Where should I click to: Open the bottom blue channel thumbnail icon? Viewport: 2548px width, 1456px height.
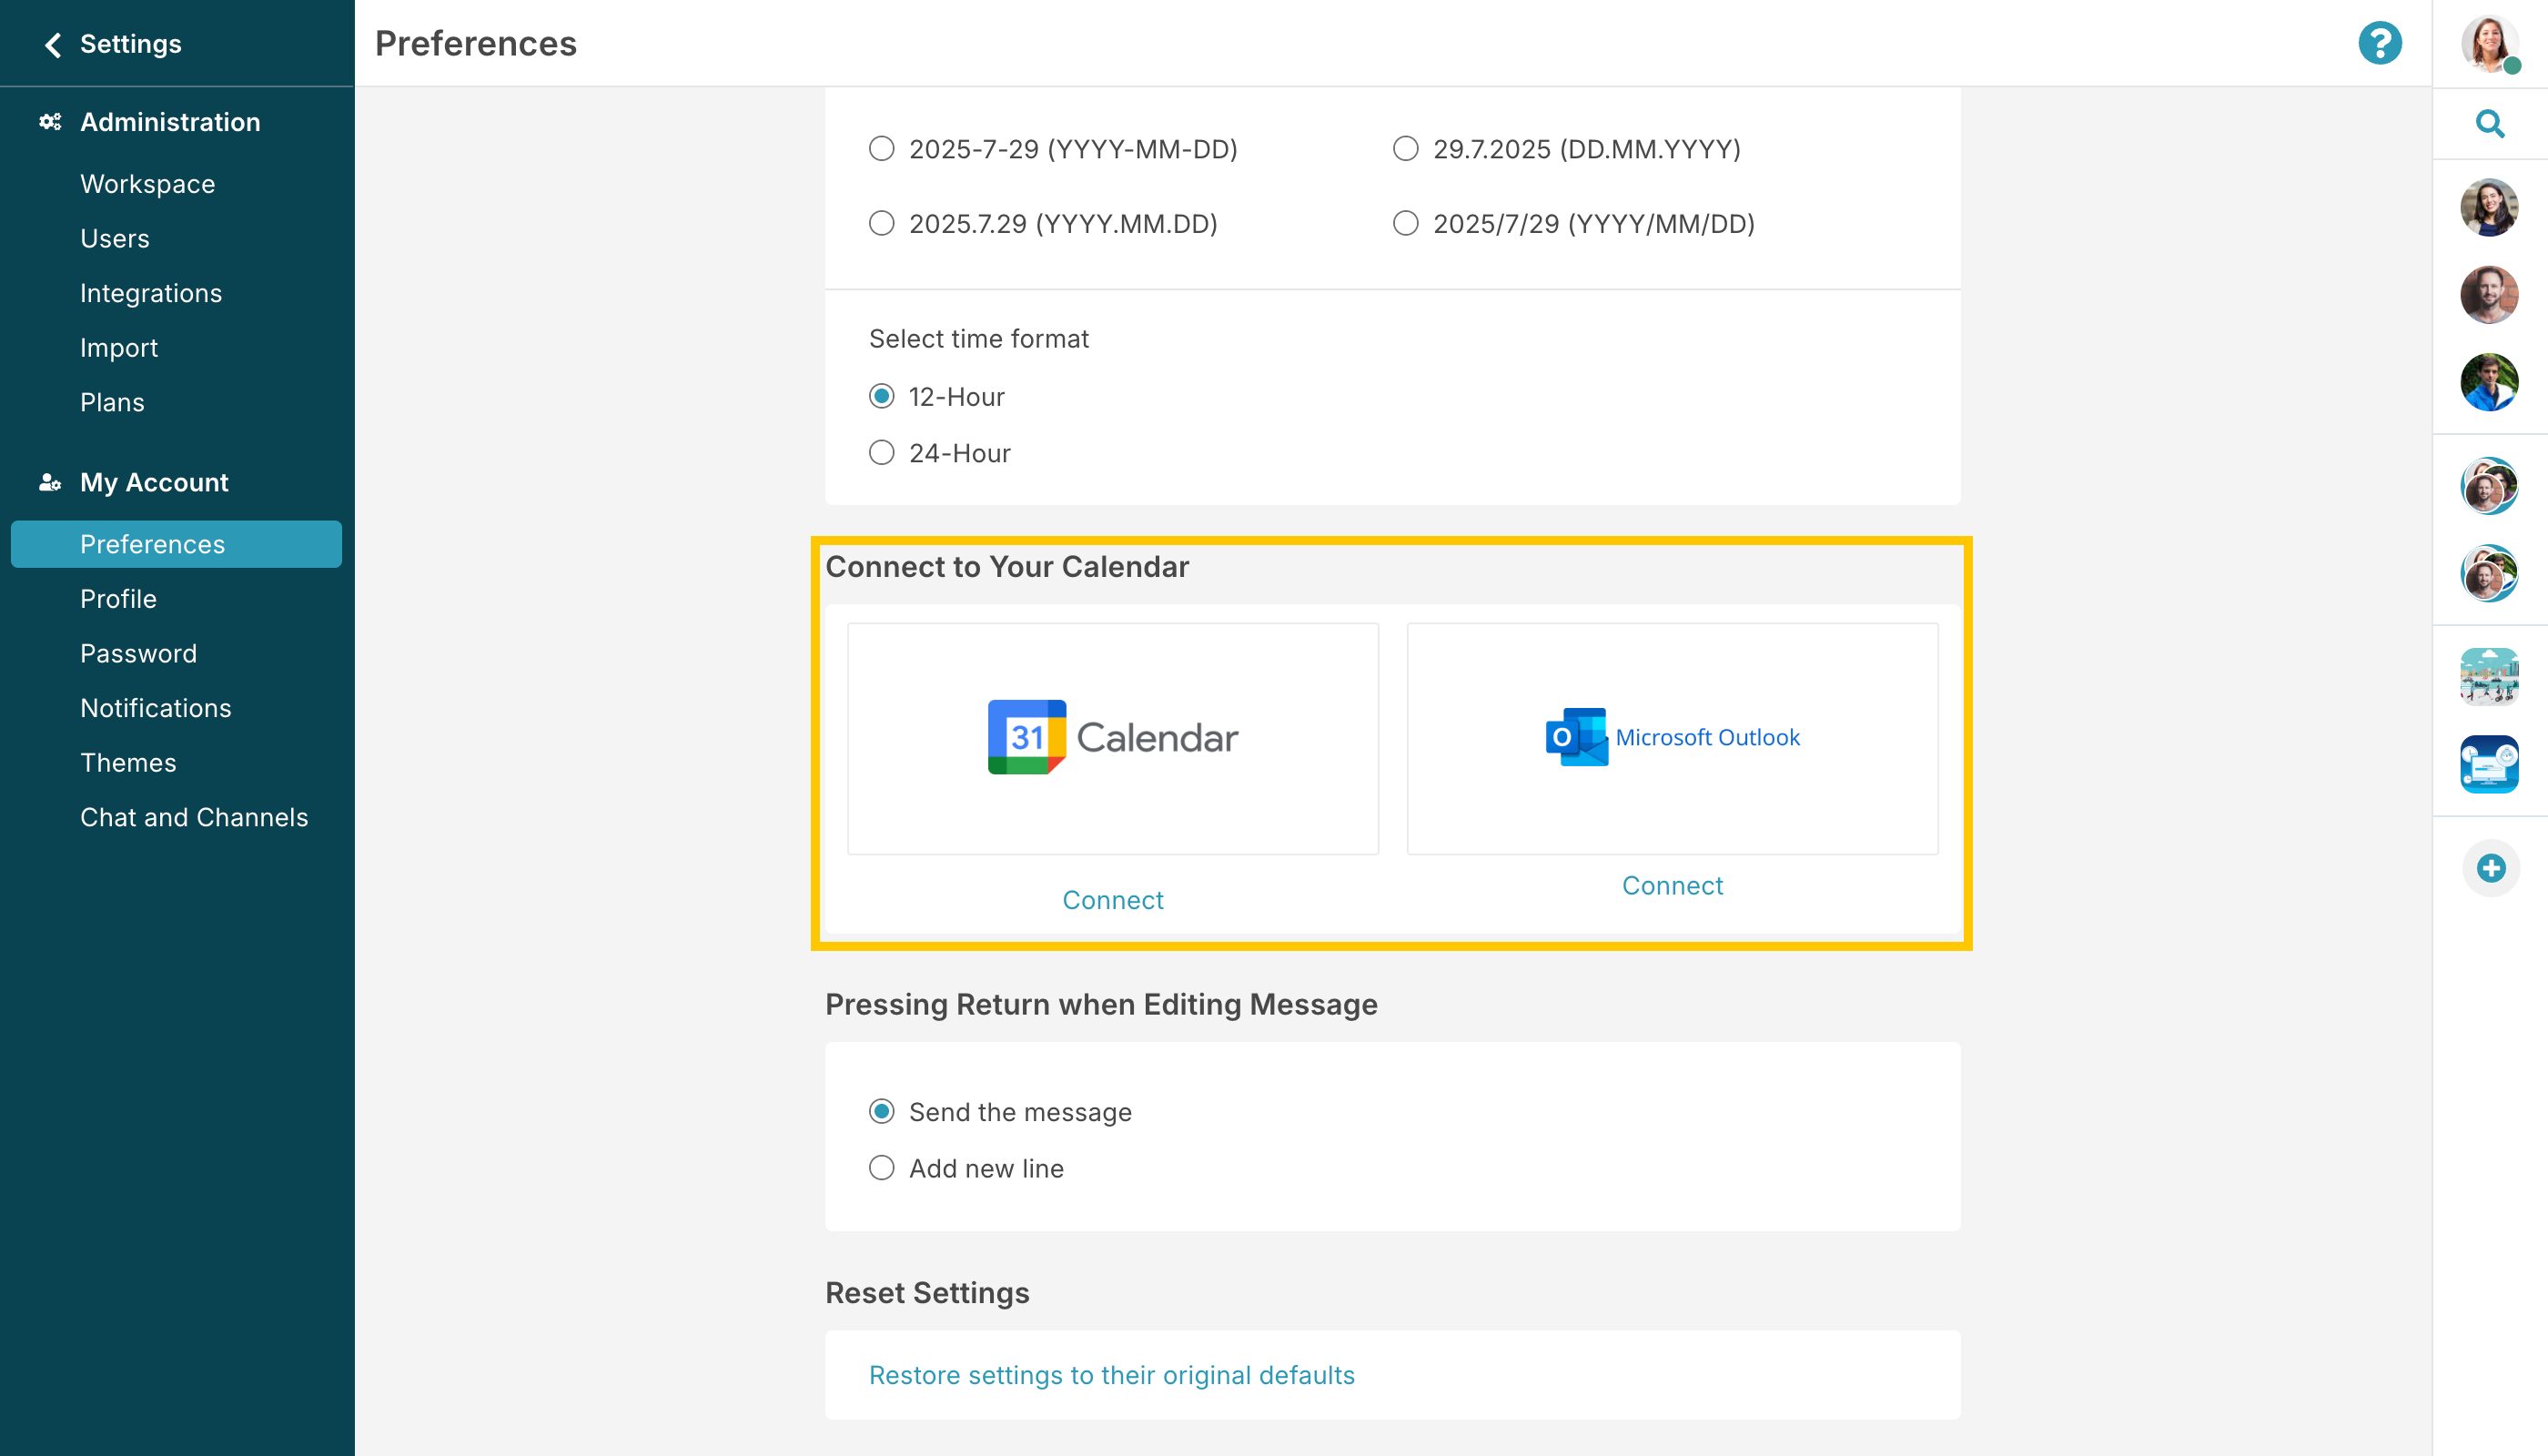(2489, 765)
